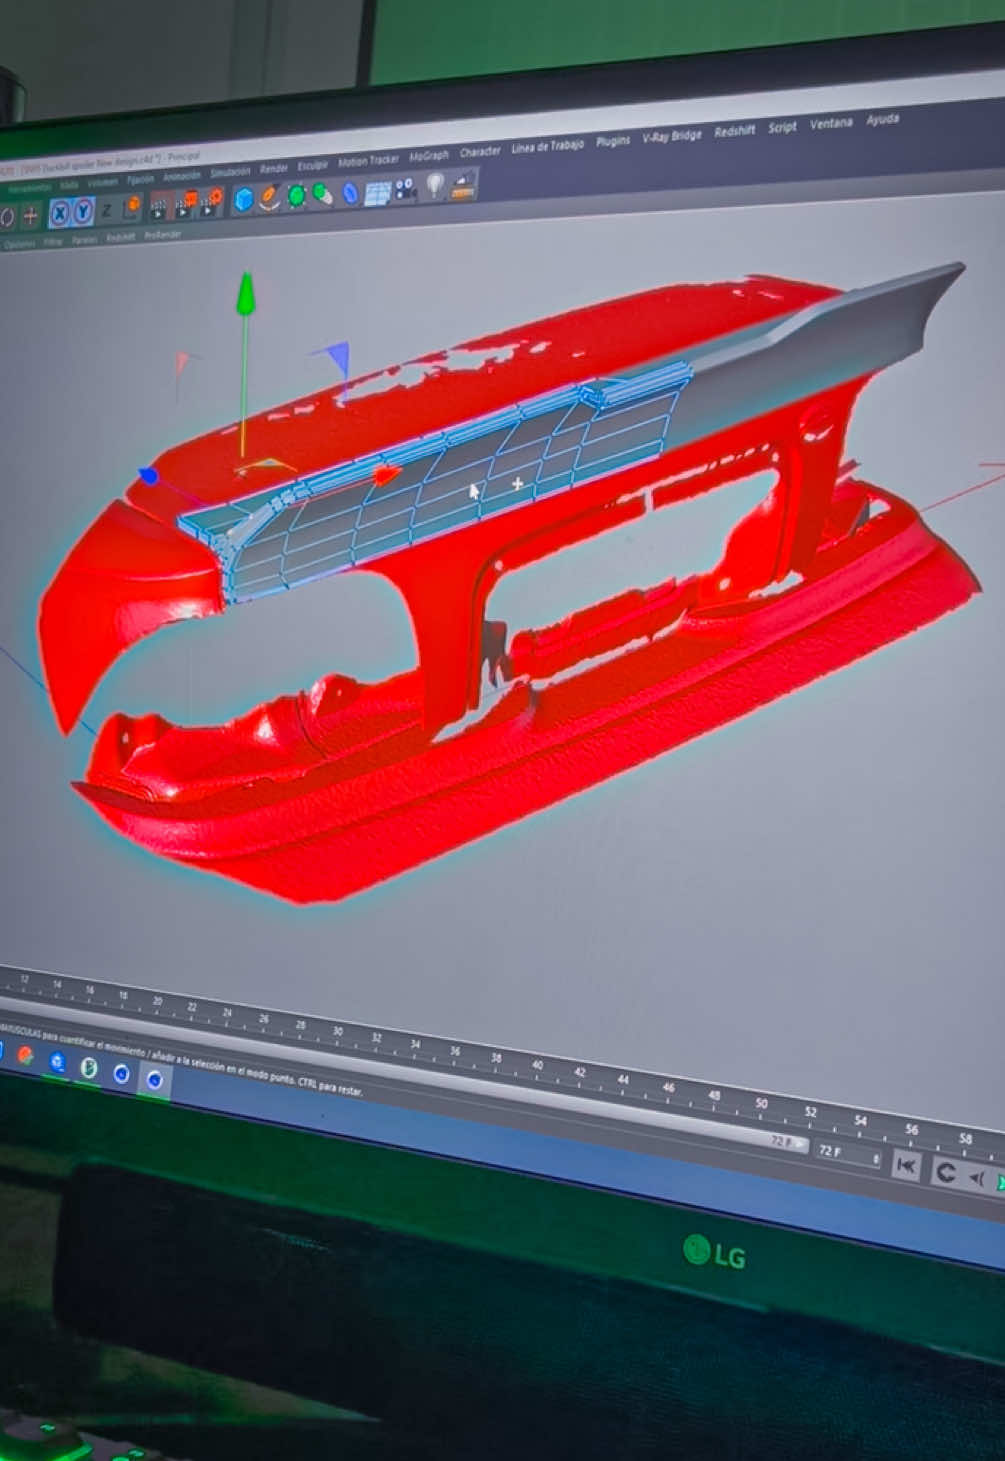Open the Animación menu
The width and height of the screenshot is (1005, 1461).
182,175
